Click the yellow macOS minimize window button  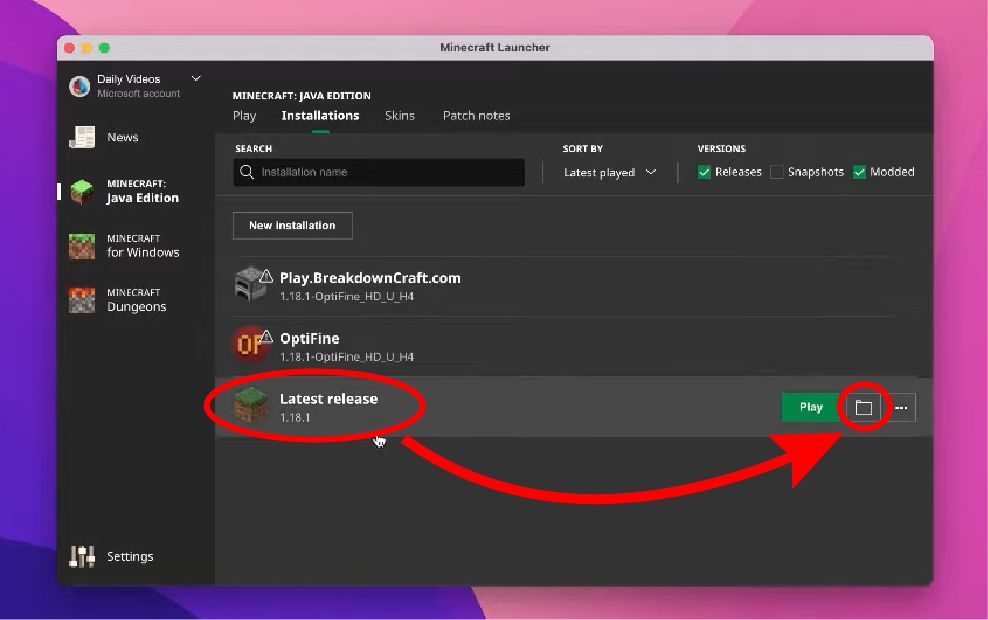[x=87, y=48]
